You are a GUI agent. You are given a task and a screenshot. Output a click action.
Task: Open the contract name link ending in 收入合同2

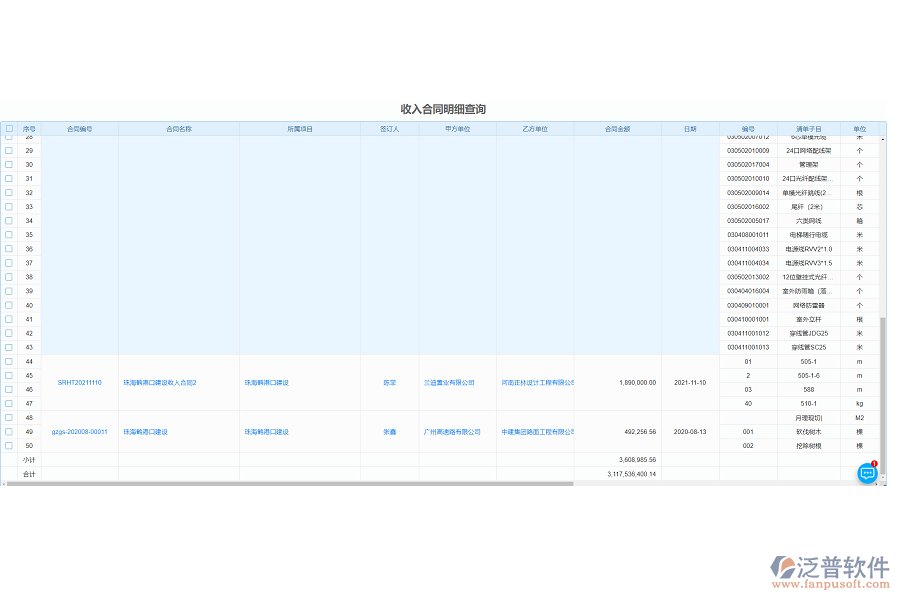pyautogui.click(x=160, y=382)
